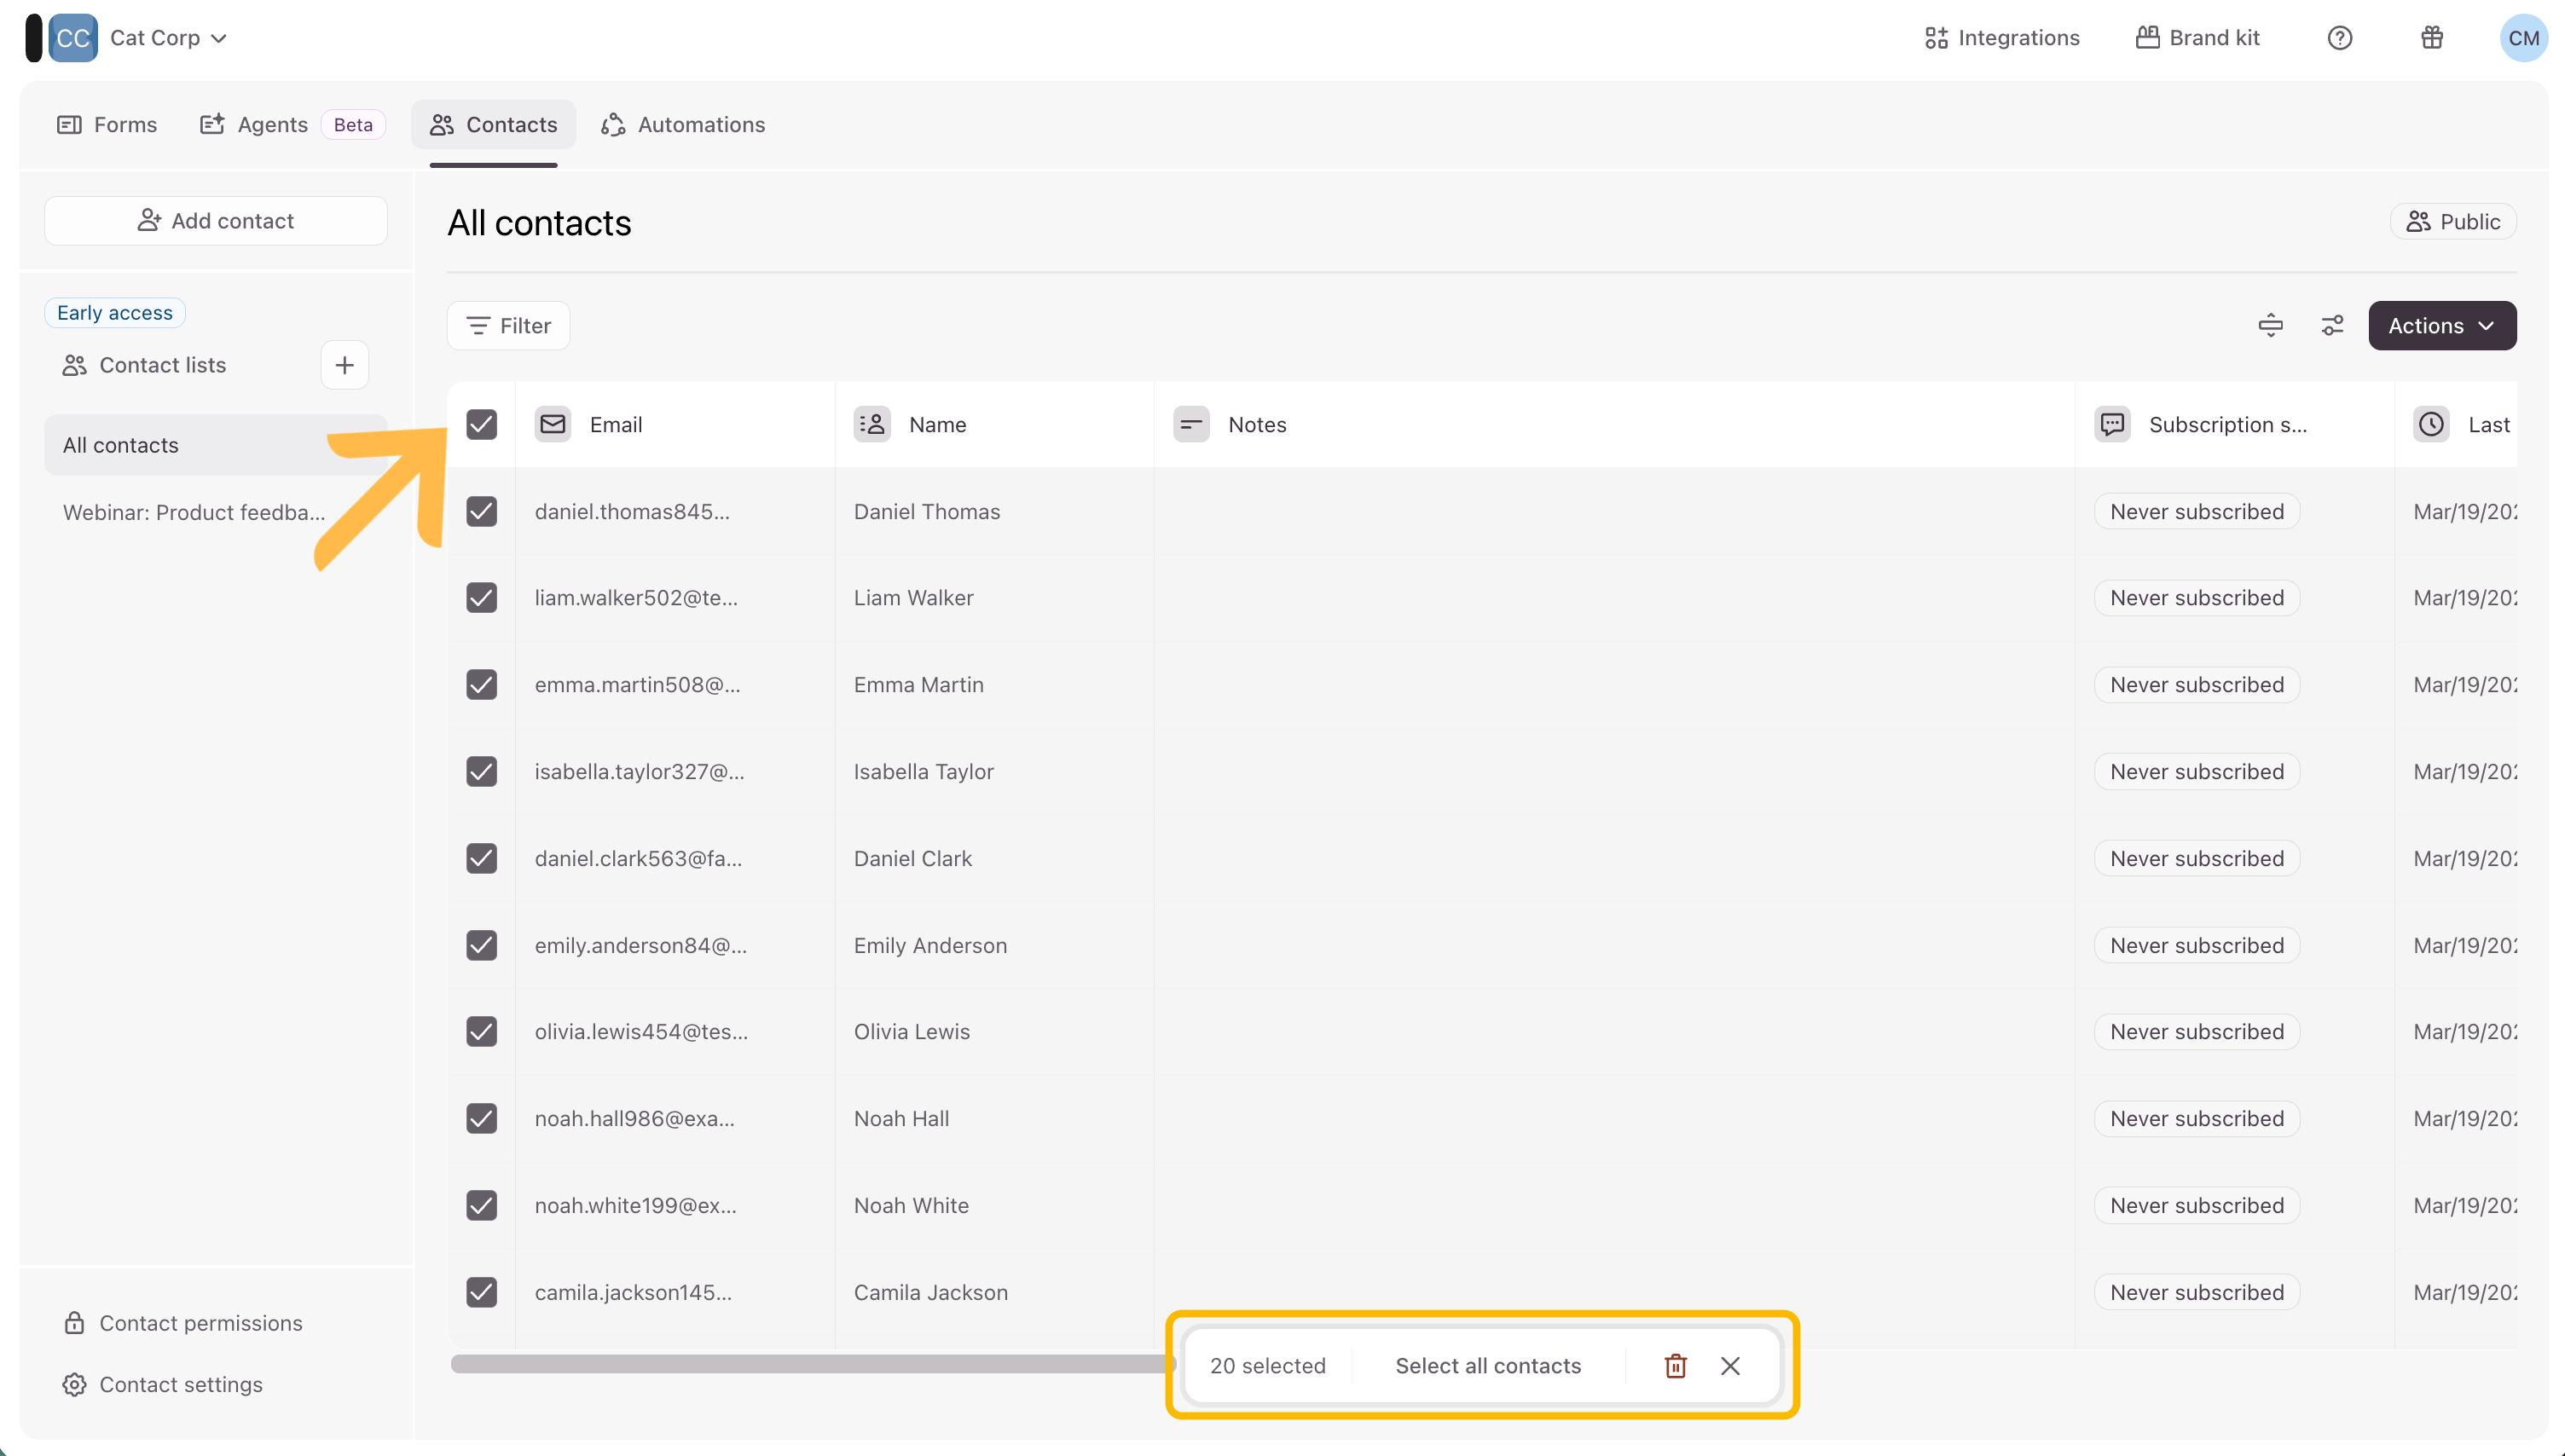
Task: Click plus icon beside Contact lists
Action: point(344,365)
